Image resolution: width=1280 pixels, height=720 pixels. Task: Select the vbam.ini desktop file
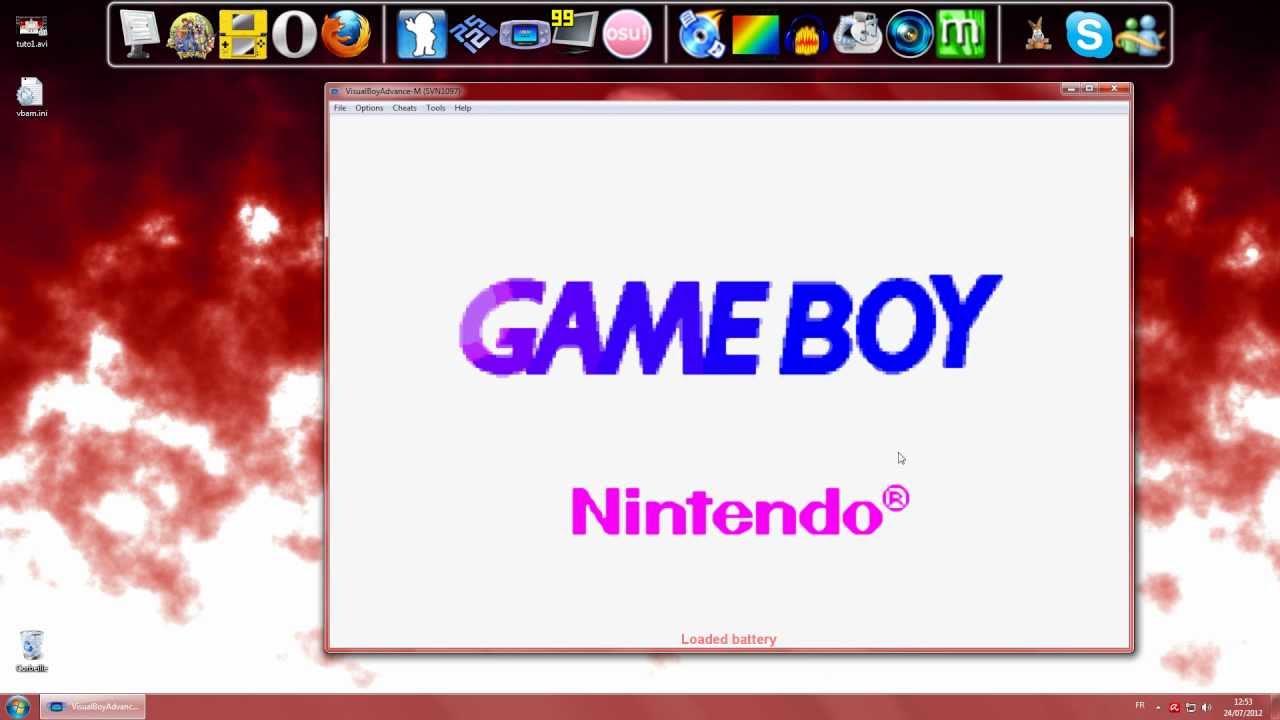point(31,98)
